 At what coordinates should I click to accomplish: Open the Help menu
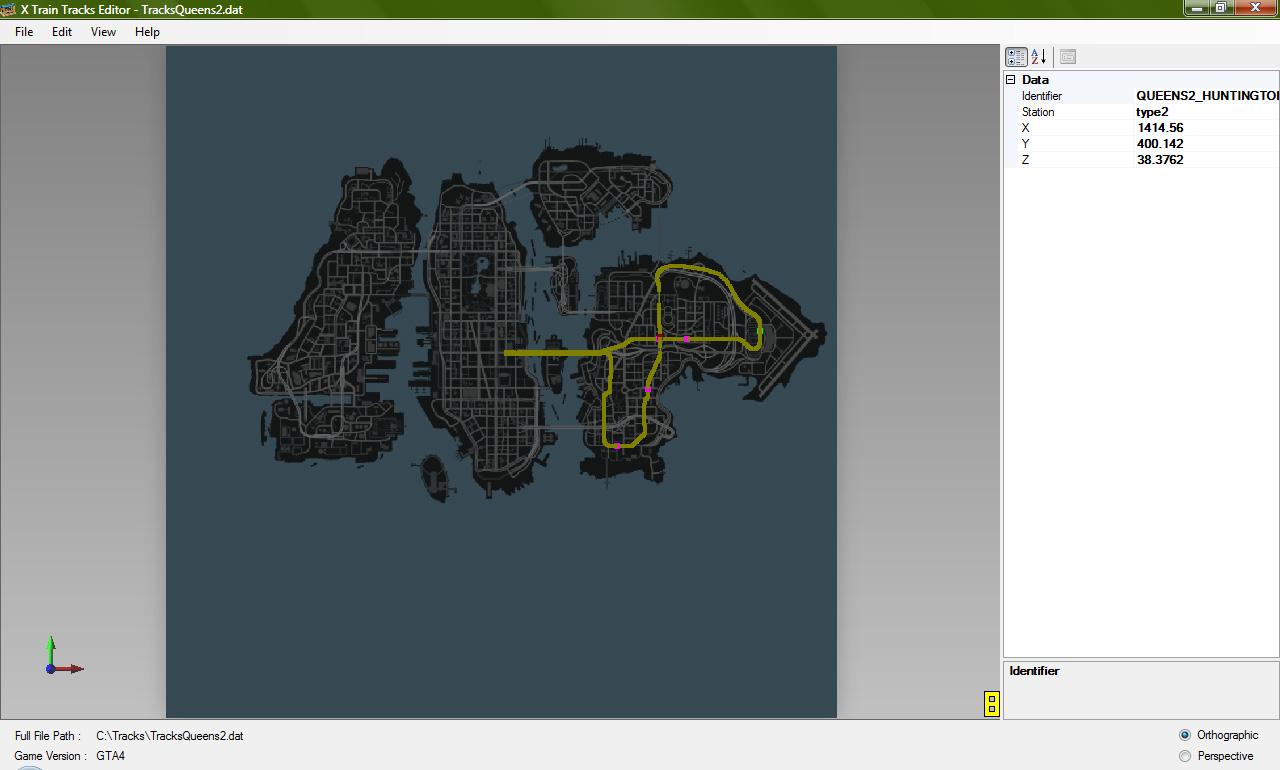[147, 32]
